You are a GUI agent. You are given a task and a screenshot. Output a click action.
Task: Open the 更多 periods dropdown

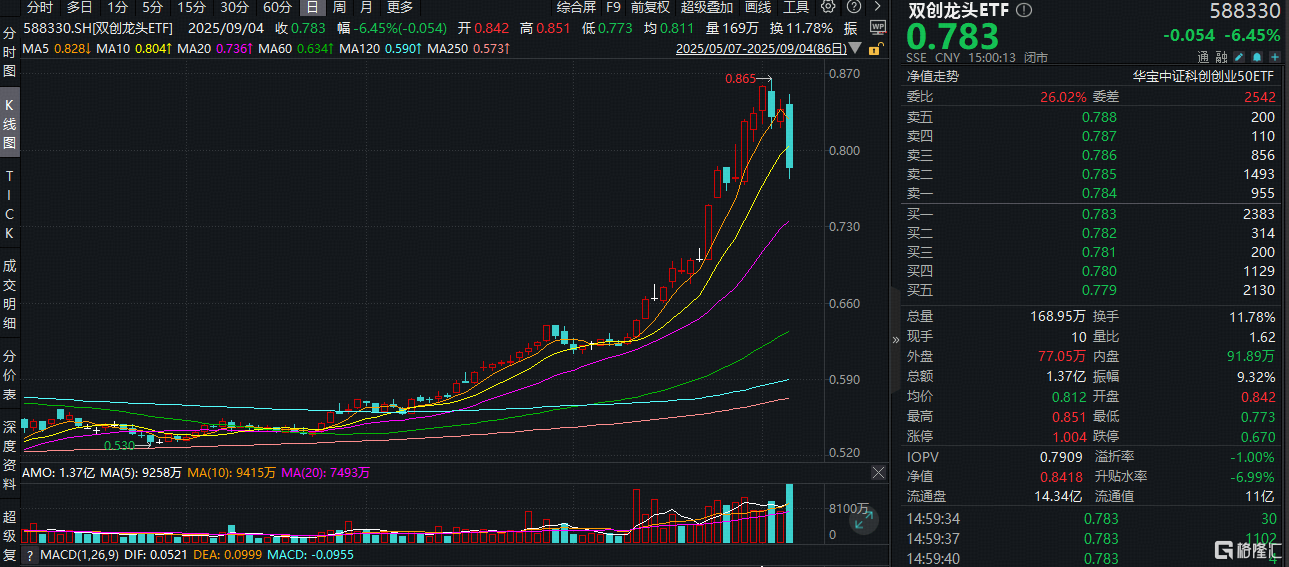tap(400, 7)
